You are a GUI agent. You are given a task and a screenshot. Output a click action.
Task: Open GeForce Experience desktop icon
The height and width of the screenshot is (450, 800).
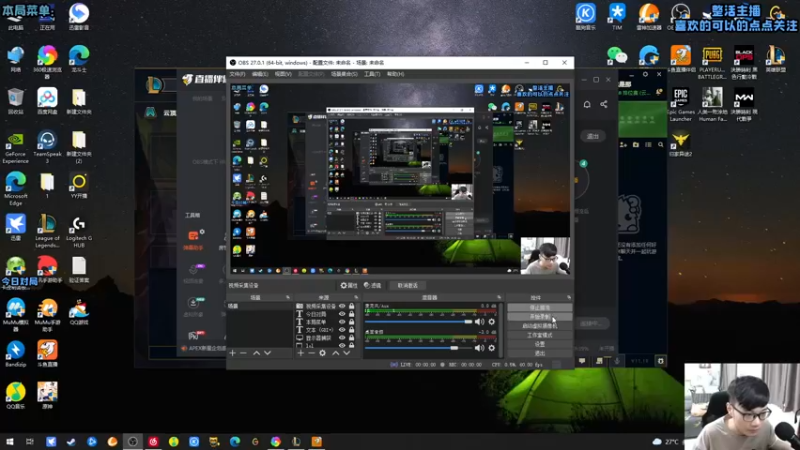[15, 147]
